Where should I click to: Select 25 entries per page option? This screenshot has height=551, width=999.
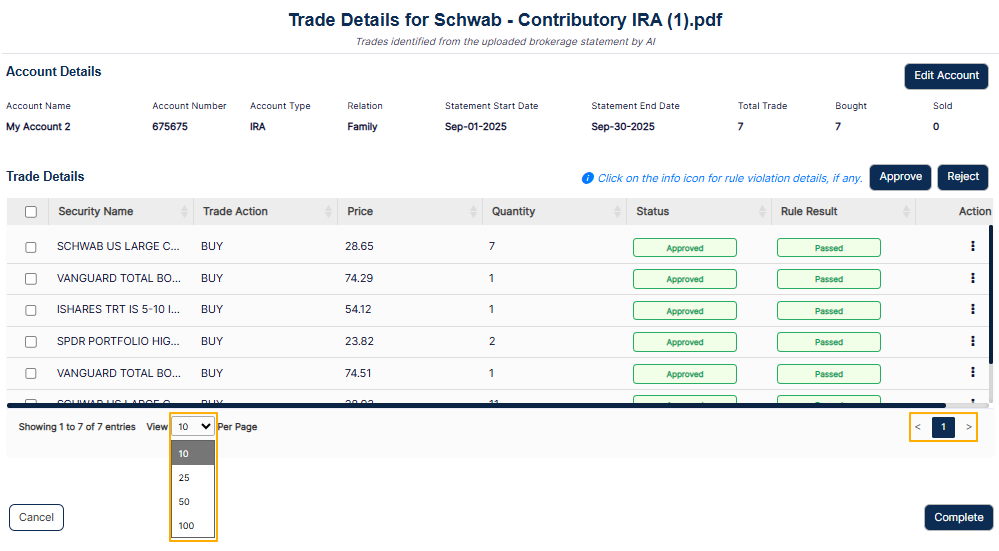coord(193,478)
